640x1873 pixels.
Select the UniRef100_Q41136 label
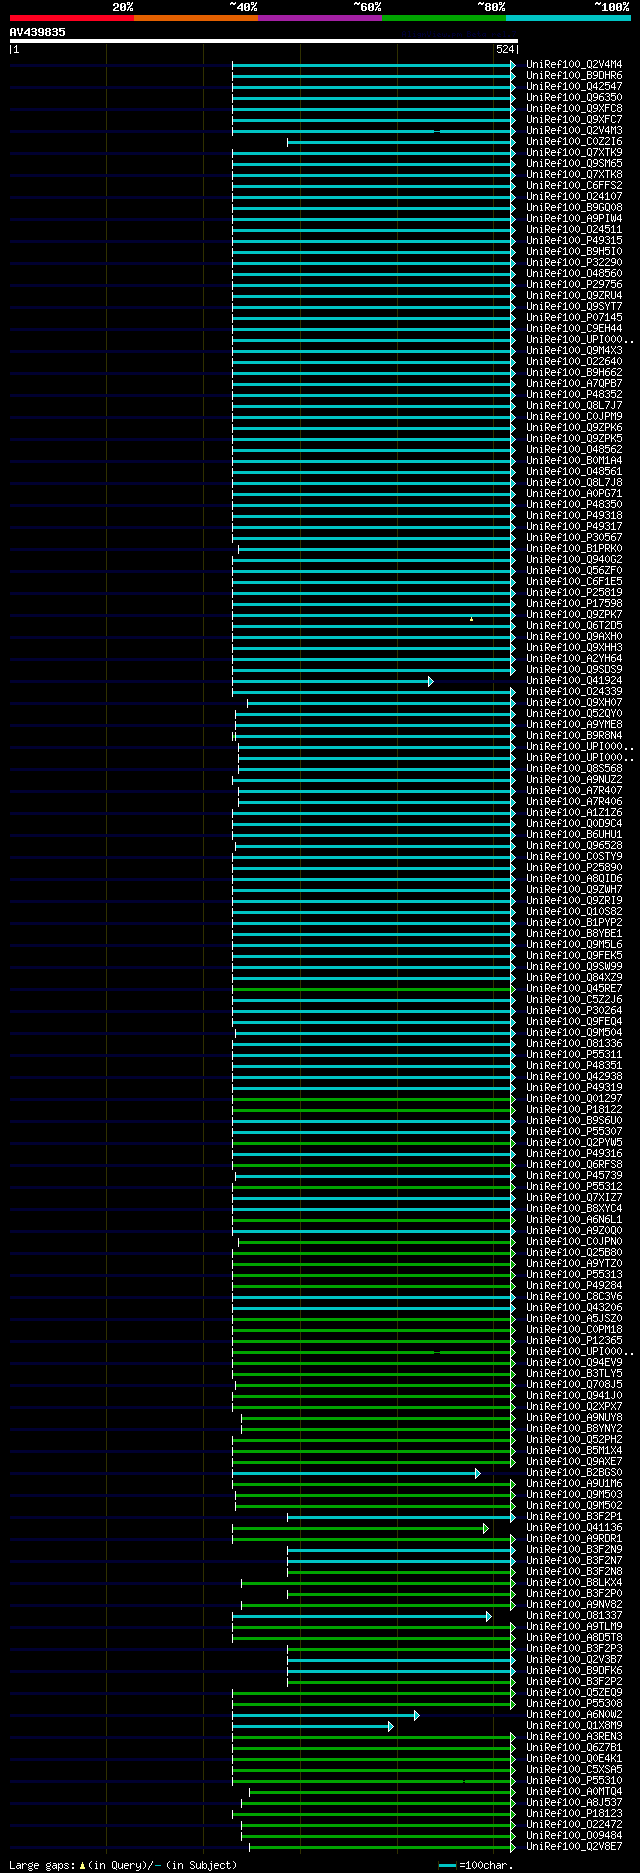pyautogui.click(x=574, y=1527)
